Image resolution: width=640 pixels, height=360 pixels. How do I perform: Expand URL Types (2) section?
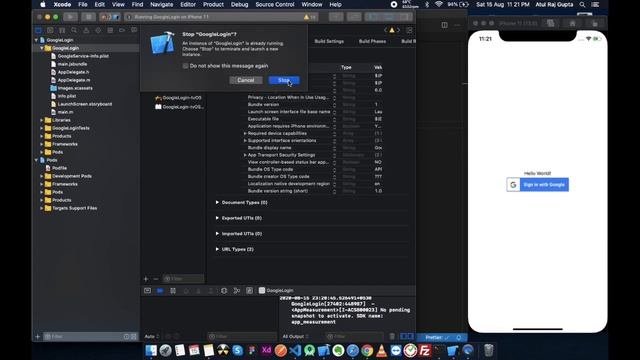(217, 249)
